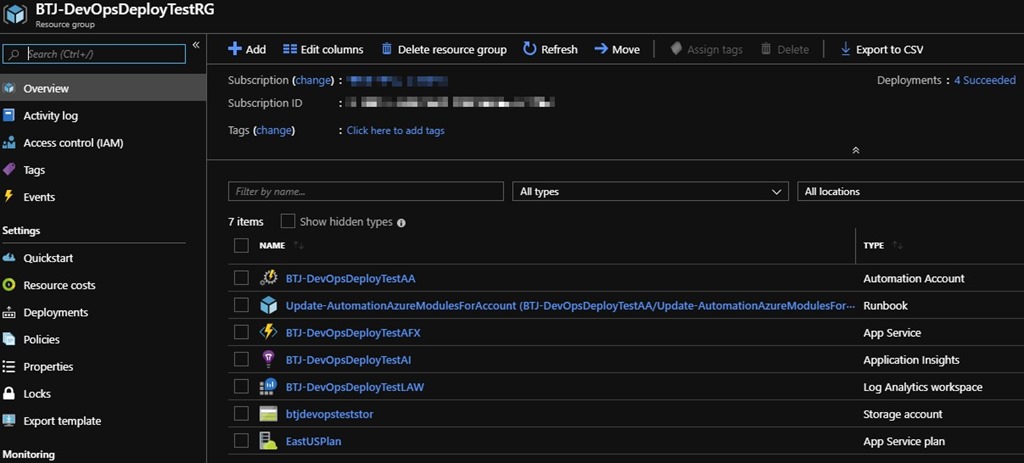Check the box for btjdevopsteststor
1024x463 pixels.
coord(242,414)
